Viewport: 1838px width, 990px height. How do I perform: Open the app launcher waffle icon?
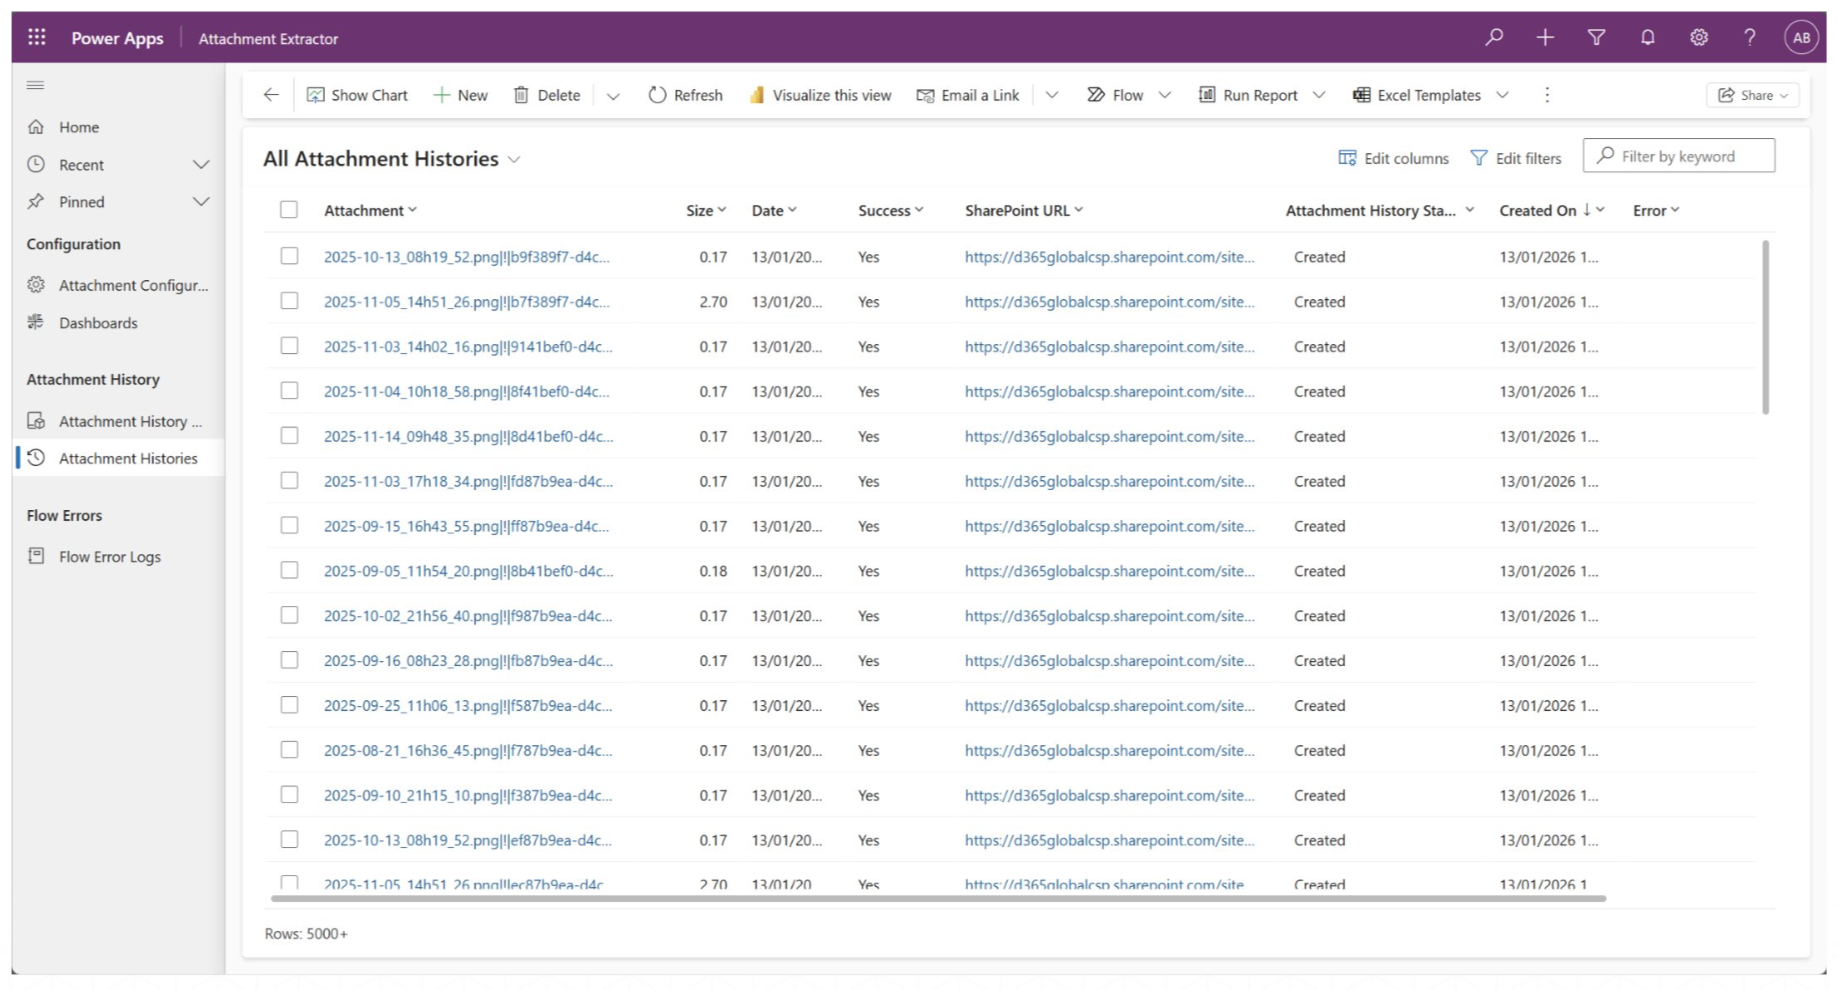coord(37,38)
